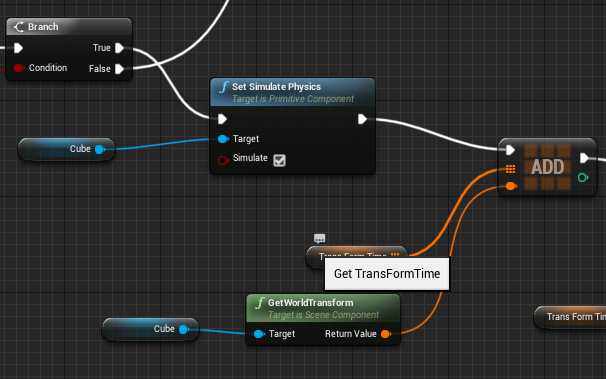The height and width of the screenshot is (379, 606).
Task: Select the GetWorldTransform node header
Action: tap(323, 308)
